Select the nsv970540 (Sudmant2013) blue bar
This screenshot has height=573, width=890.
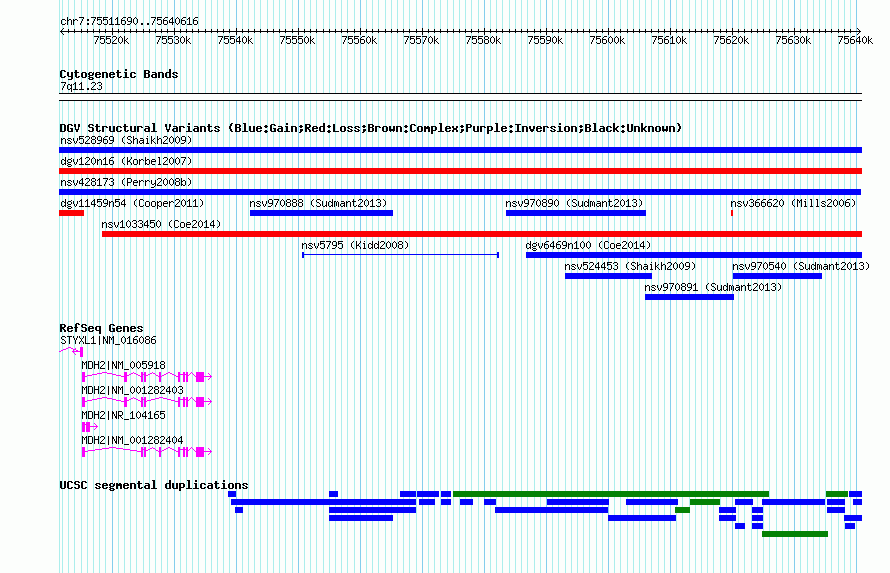(777, 276)
